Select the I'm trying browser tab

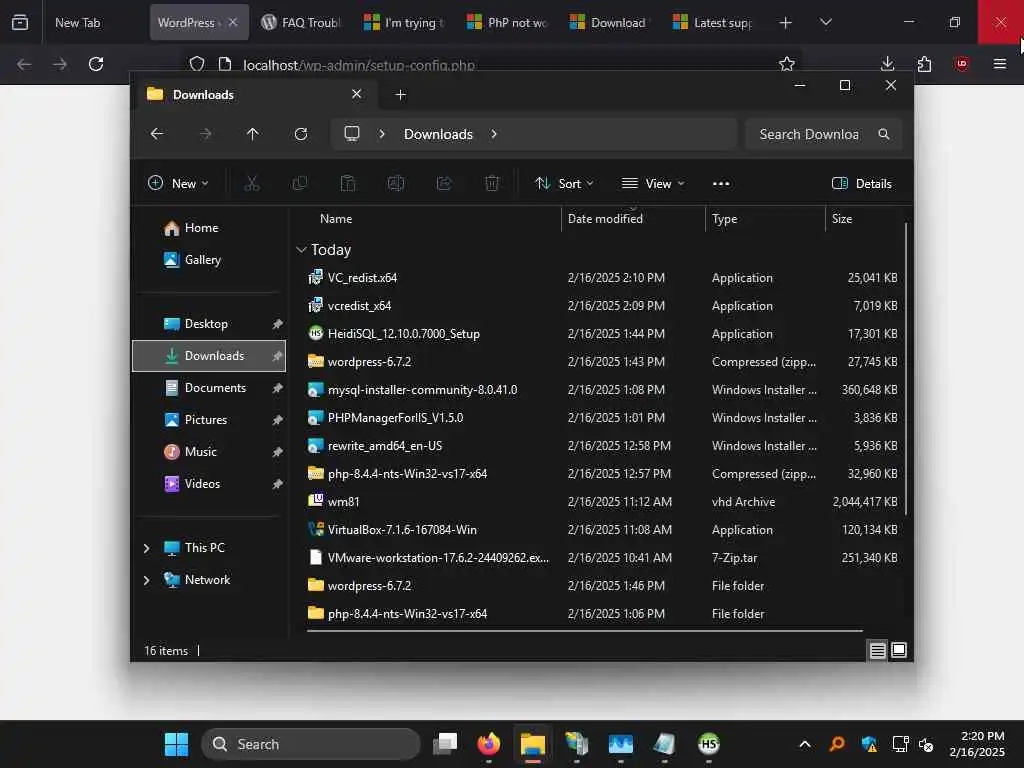tap(406, 22)
